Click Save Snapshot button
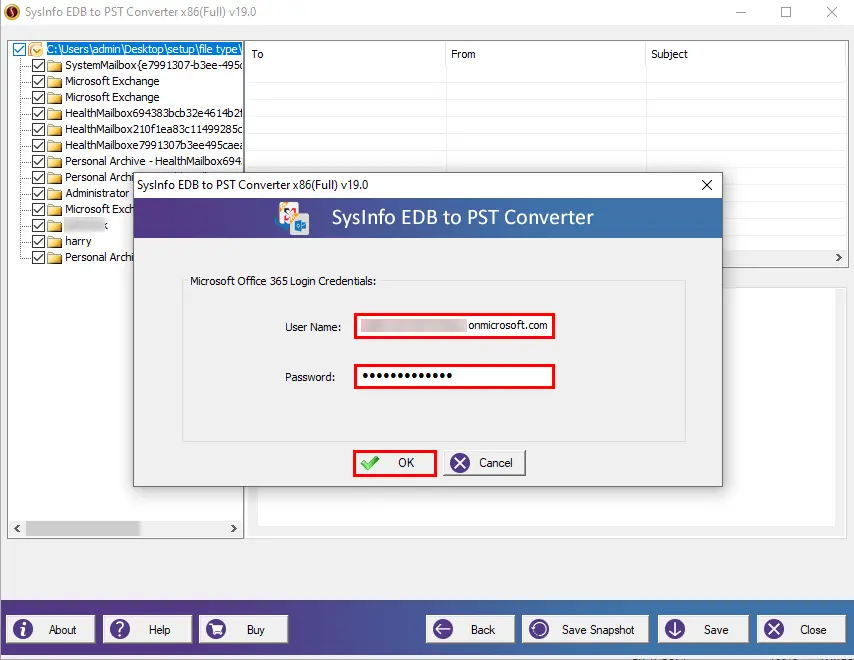The height and width of the screenshot is (660, 854). coord(585,630)
